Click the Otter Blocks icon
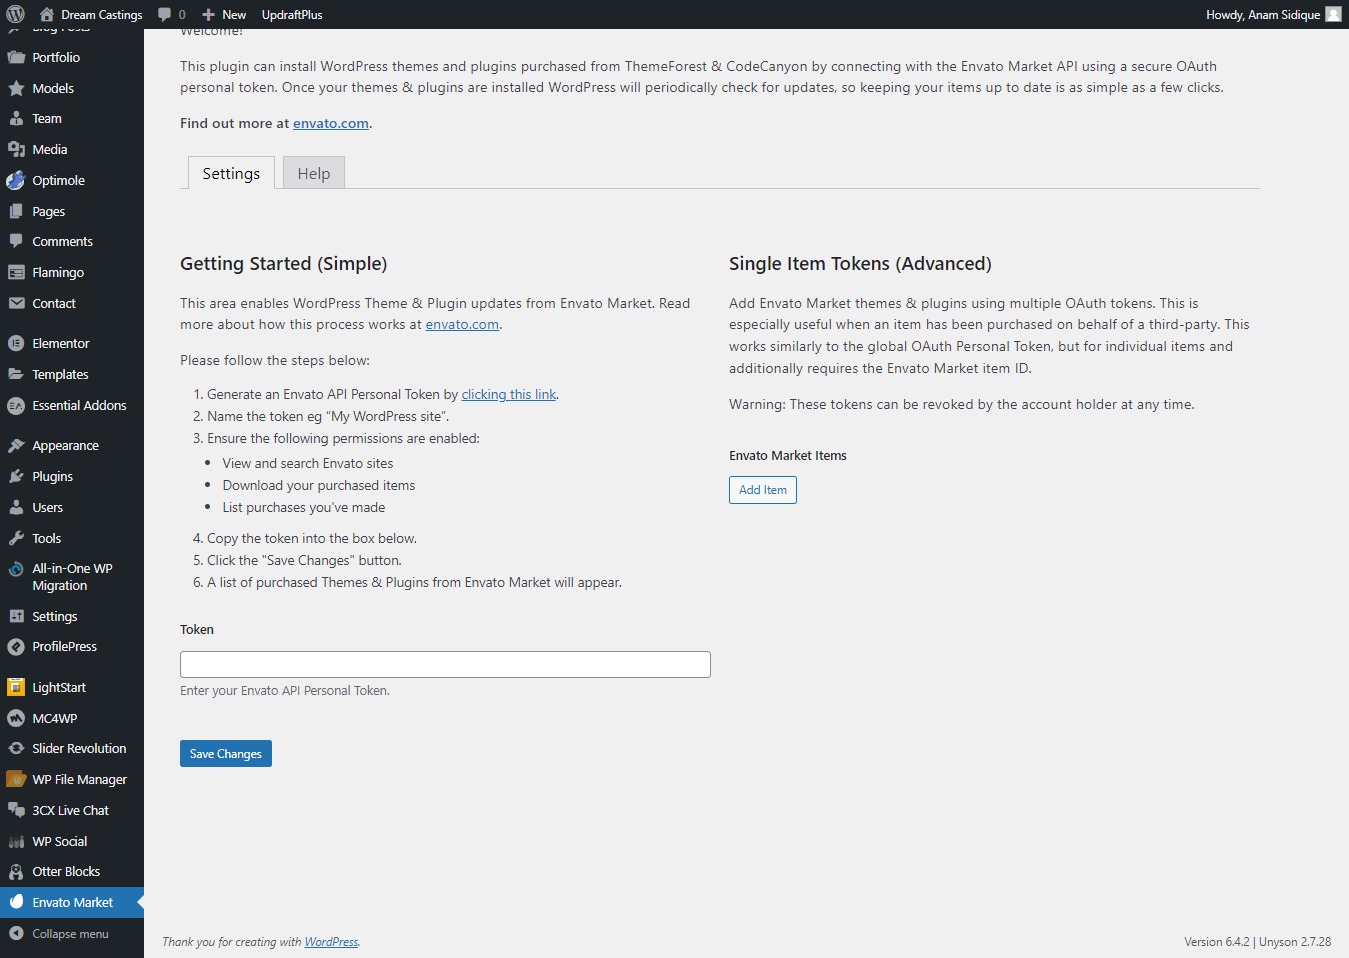The width and height of the screenshot is (1349, 958). [x=16, y=871]
